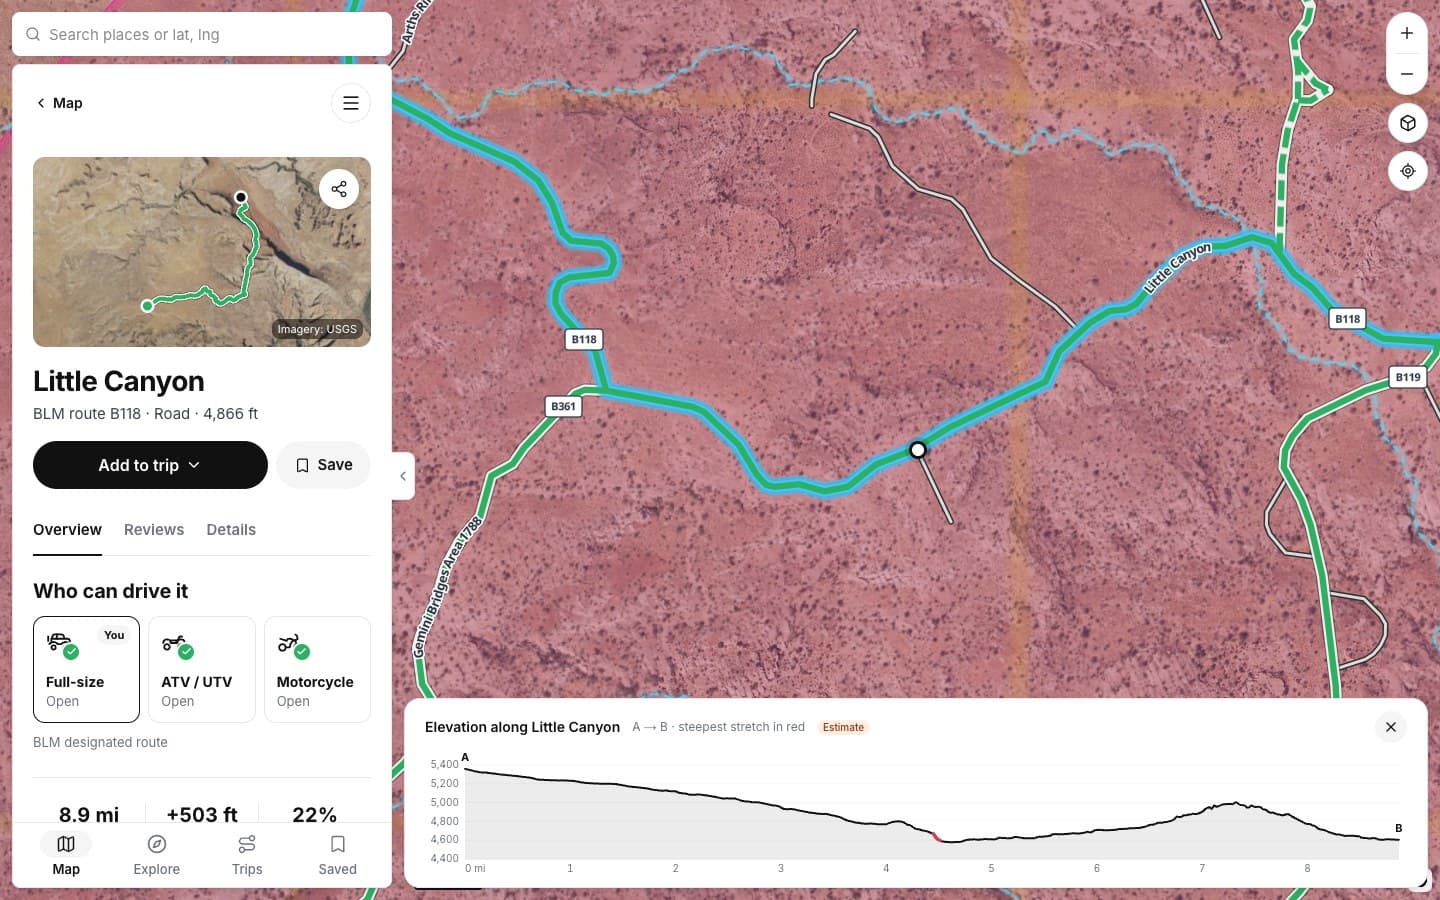
Task: Click the Imagery: USGS attribution label
Action: (x=317, y=329)
